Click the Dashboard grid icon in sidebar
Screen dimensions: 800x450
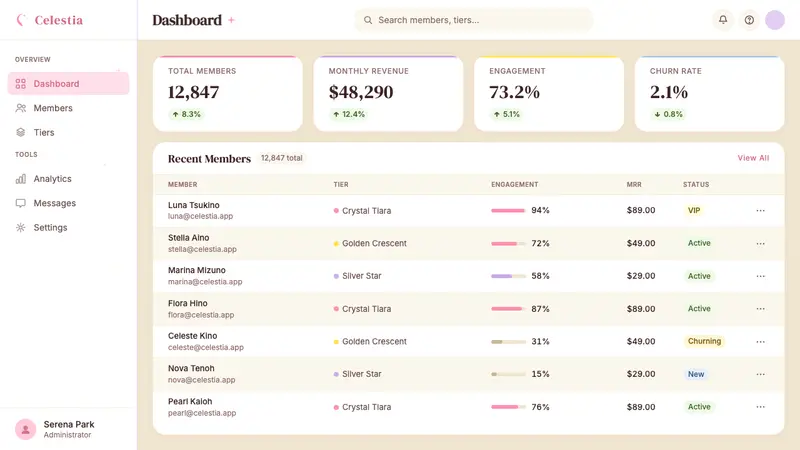(x=20, y=84)
